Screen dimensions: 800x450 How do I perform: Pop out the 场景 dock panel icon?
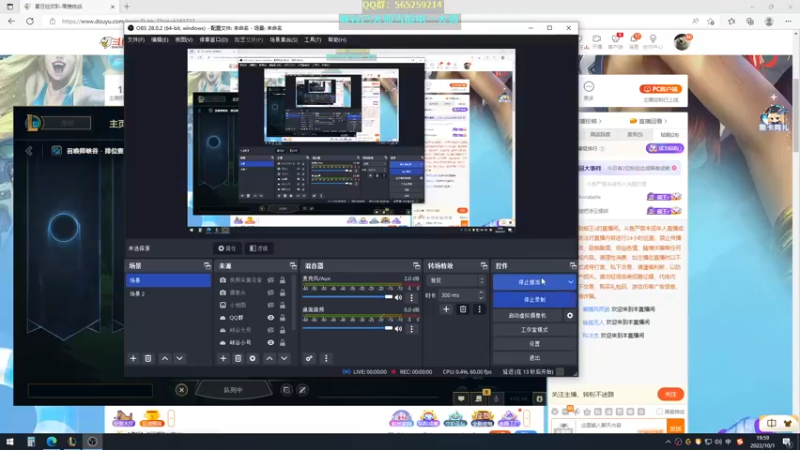[207, 266]
